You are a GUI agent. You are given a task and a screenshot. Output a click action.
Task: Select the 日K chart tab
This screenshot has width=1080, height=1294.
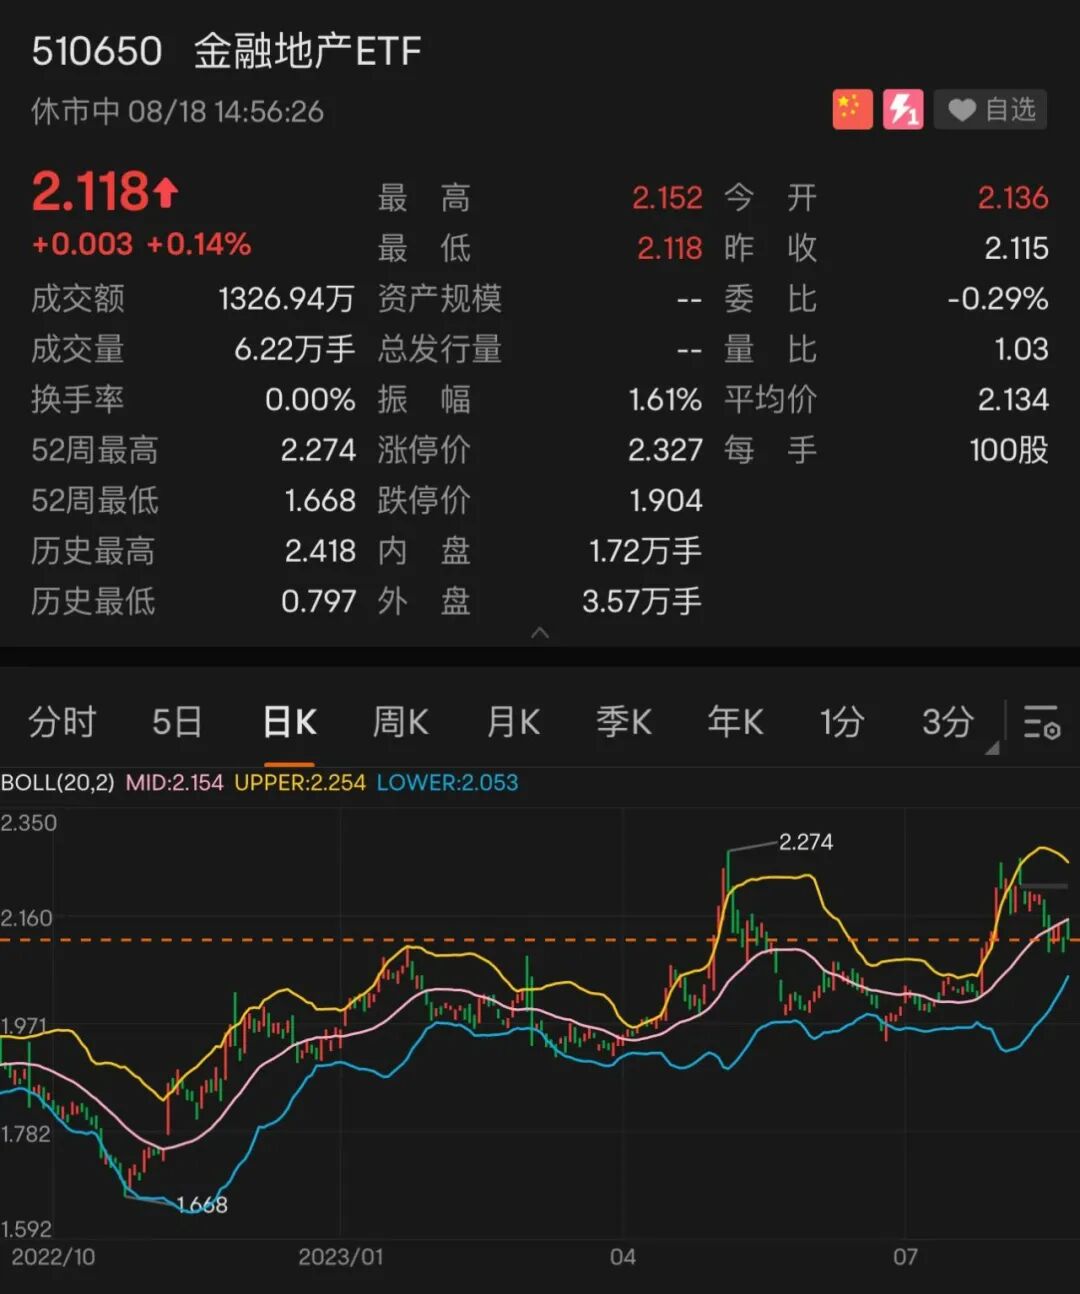coord(289,721)
